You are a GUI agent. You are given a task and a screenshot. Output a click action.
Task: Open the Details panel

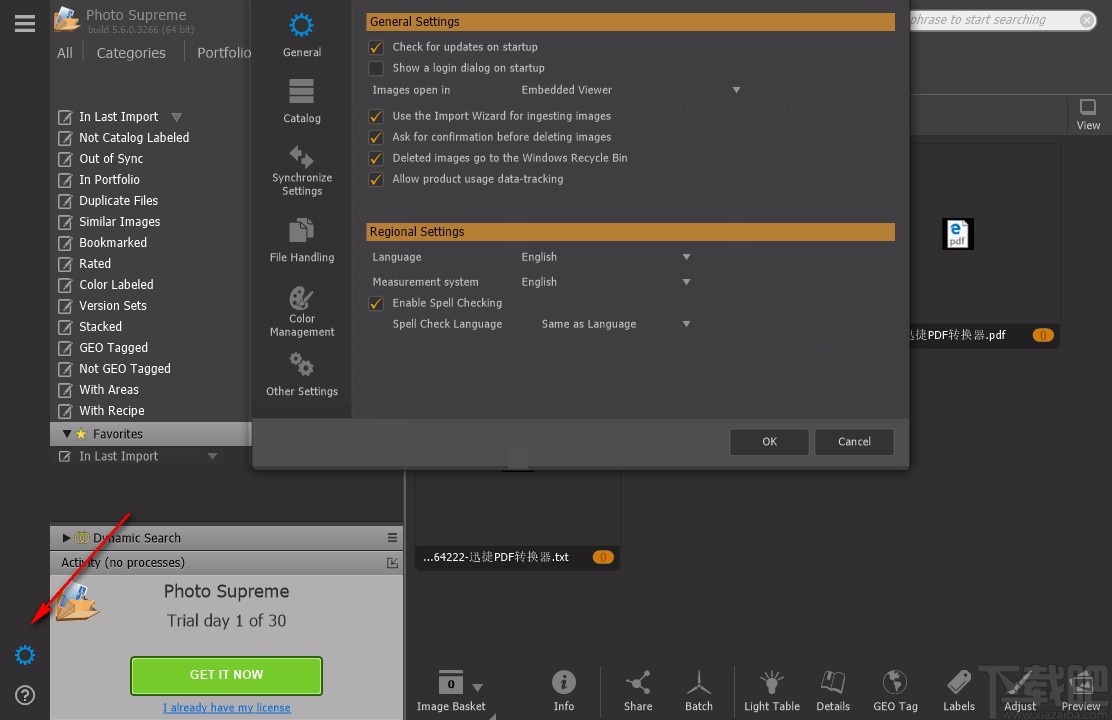pos(833,690)
